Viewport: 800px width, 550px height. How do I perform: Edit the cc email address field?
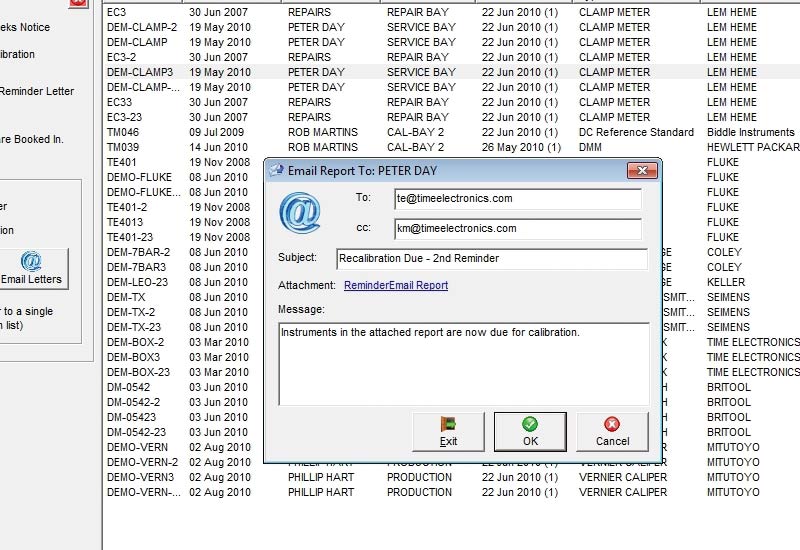pos(517,229)
